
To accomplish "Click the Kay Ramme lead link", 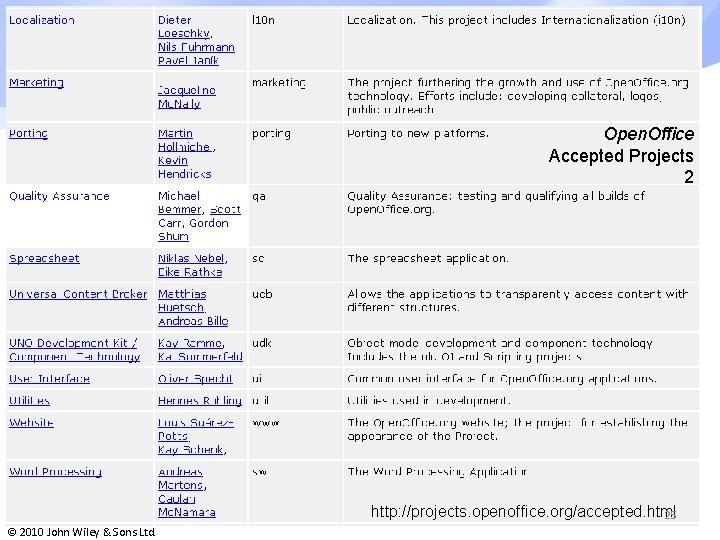I will 190,343.
